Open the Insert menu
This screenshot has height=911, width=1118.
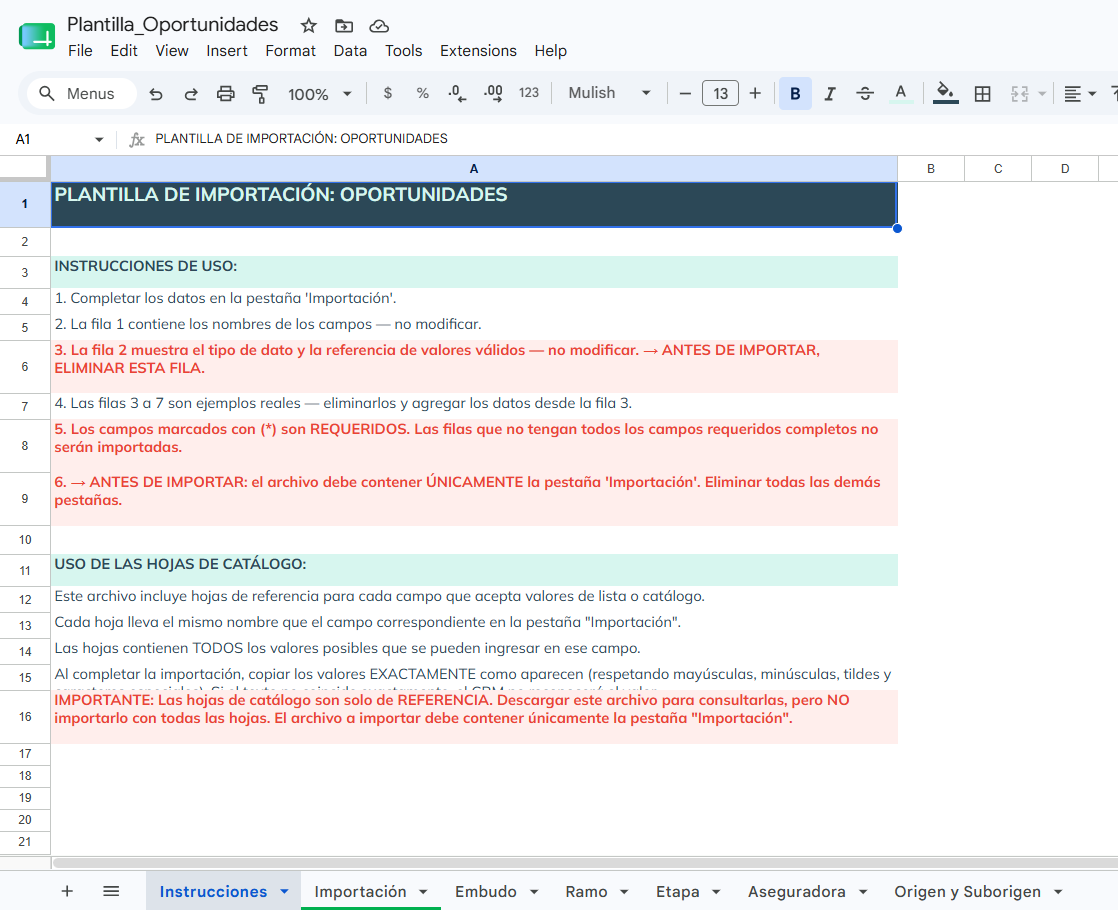click(227, 51)
